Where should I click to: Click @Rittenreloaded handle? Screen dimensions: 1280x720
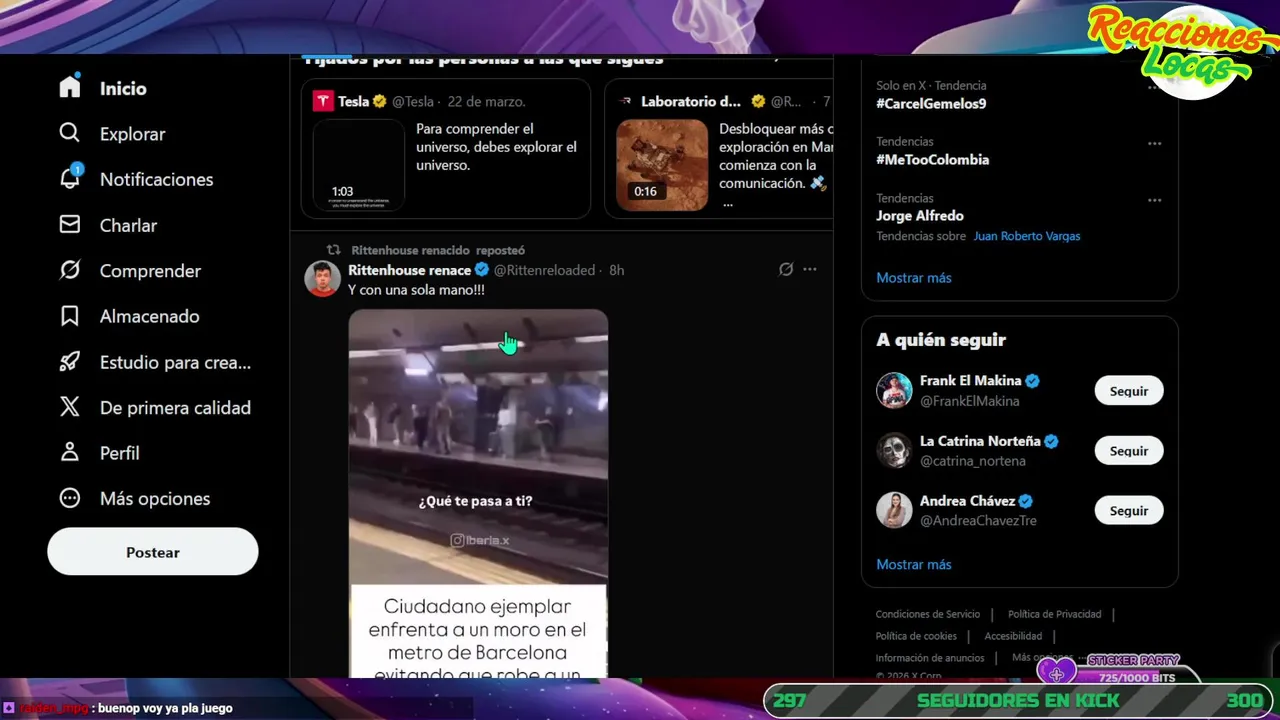(x=544, y=270)
